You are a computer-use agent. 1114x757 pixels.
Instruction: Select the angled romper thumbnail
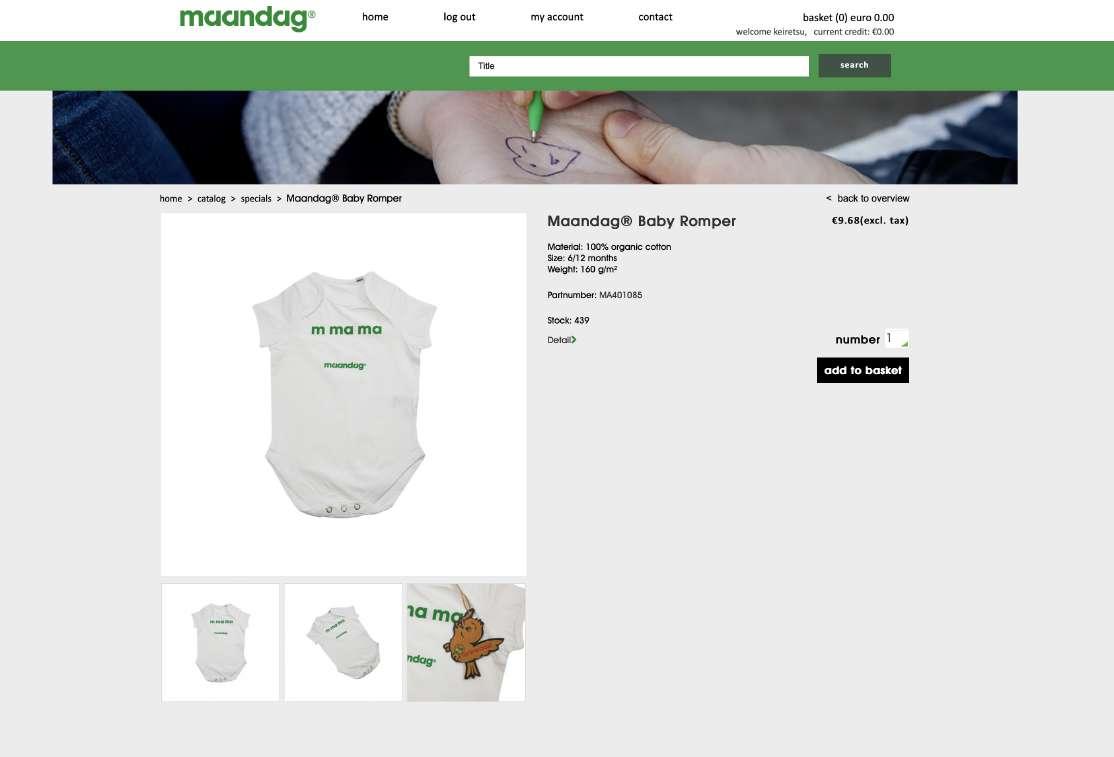(343, 643)
